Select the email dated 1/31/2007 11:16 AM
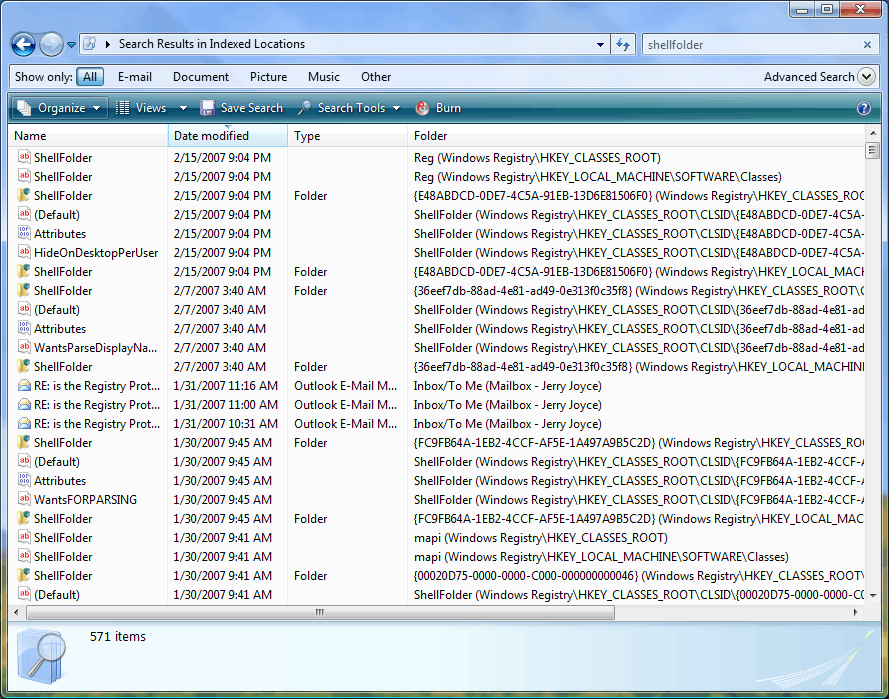The width and height of the screenshot is (889, 699). pos(437,385)
